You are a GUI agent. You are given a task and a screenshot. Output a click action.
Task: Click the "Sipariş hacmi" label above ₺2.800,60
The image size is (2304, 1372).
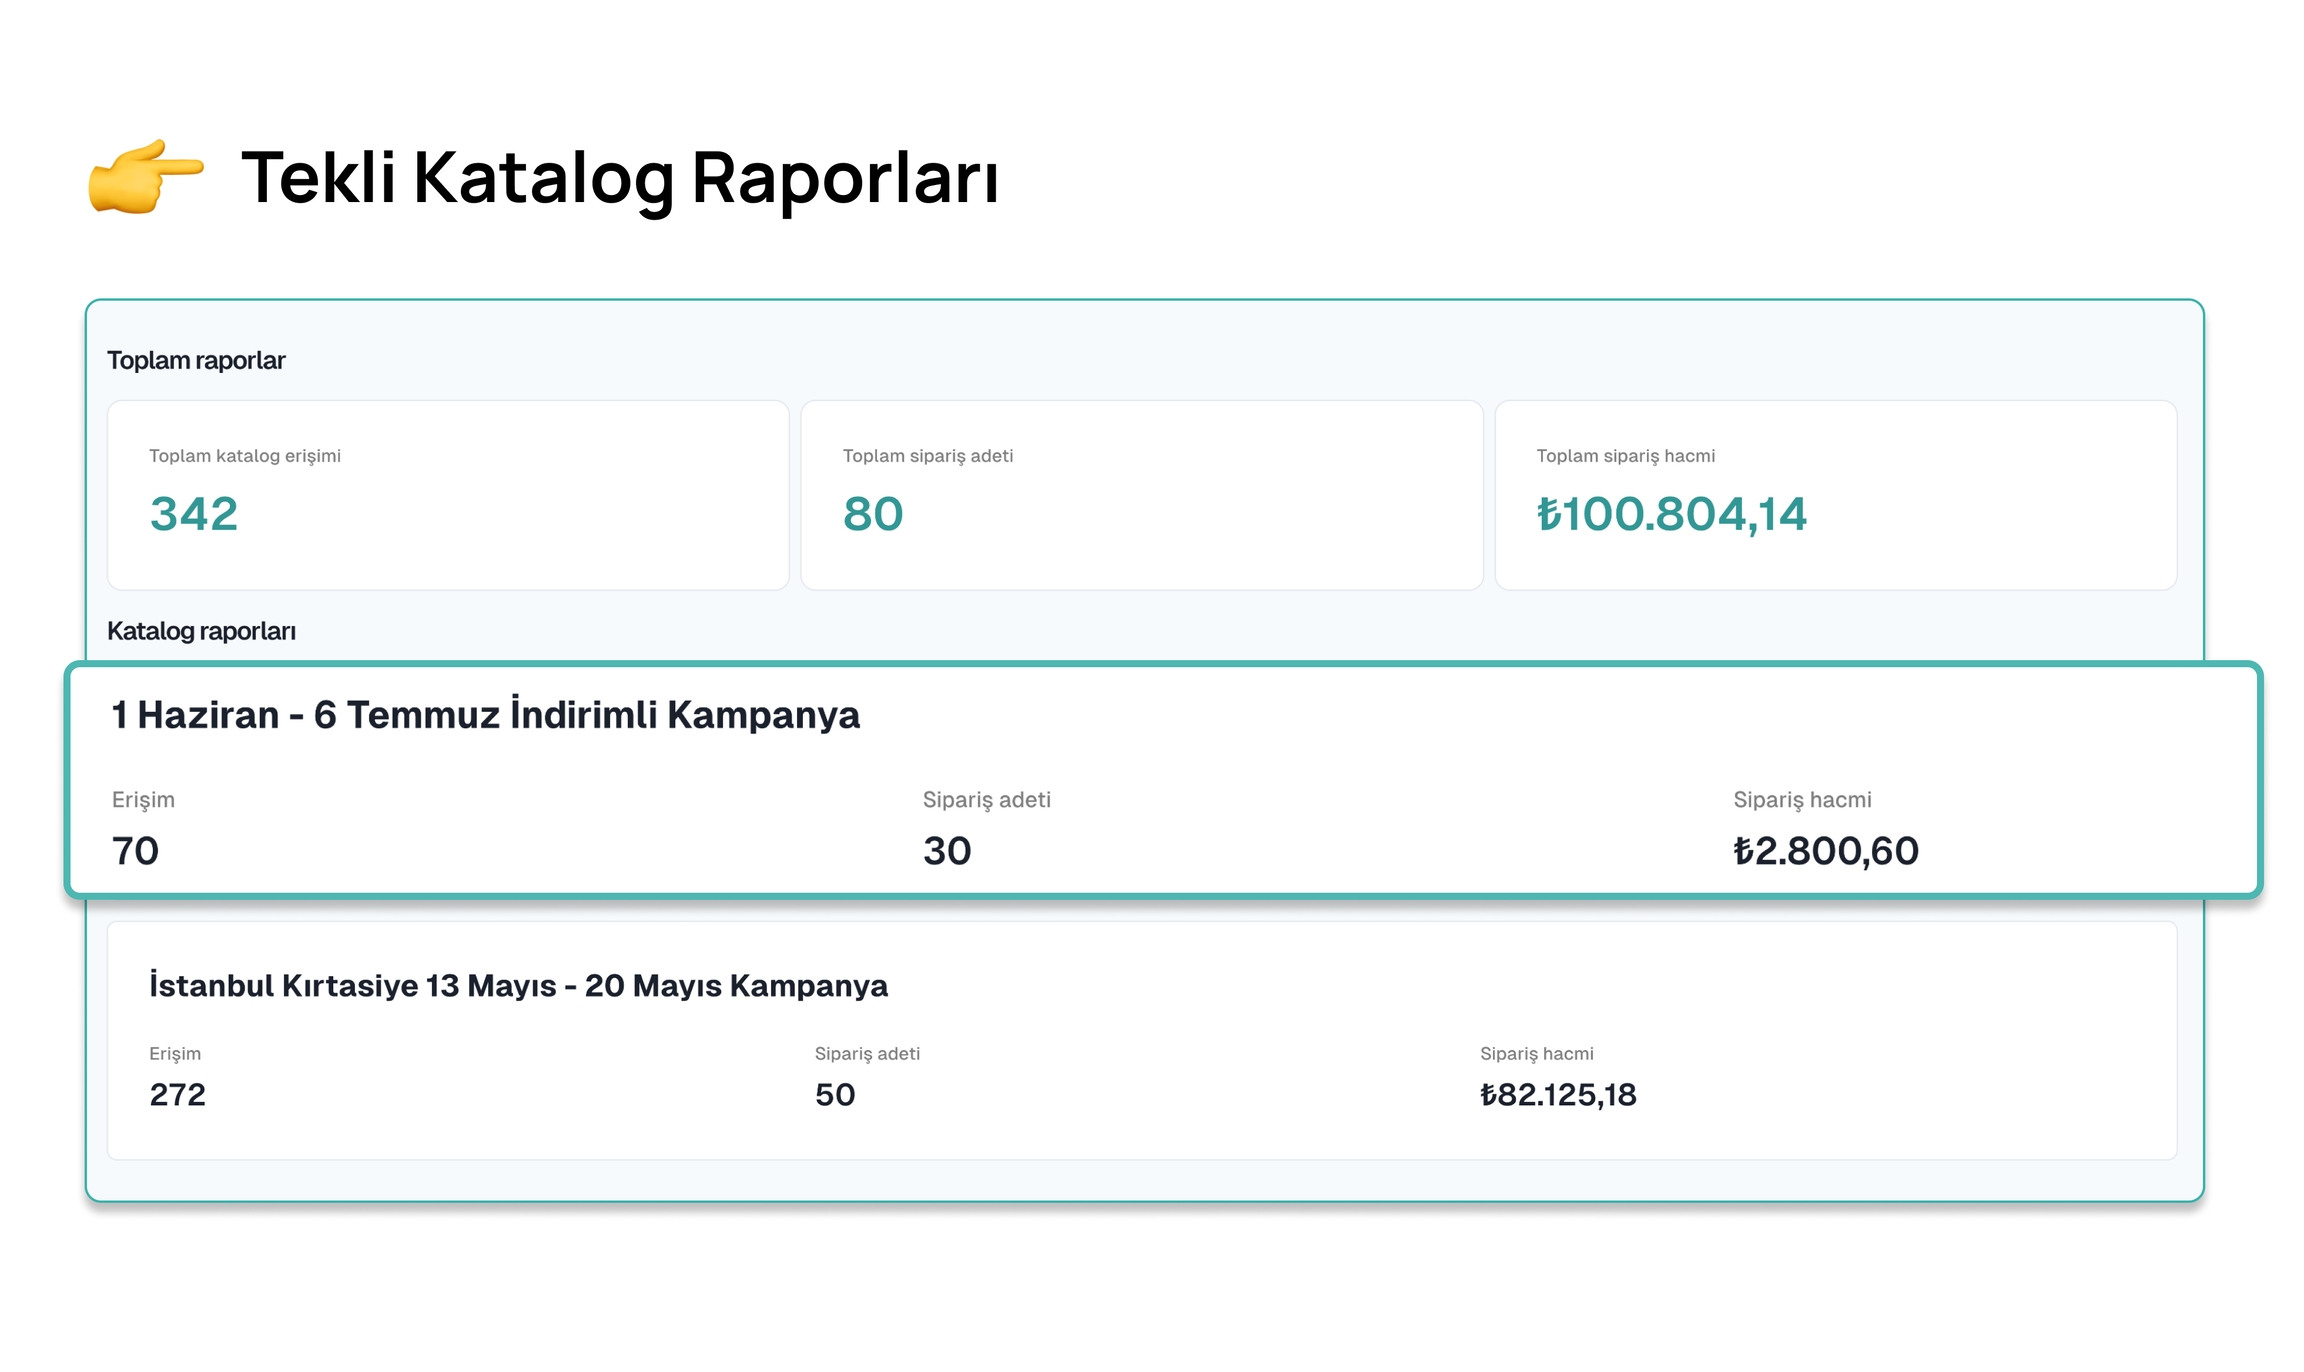tap(1802, 800)
